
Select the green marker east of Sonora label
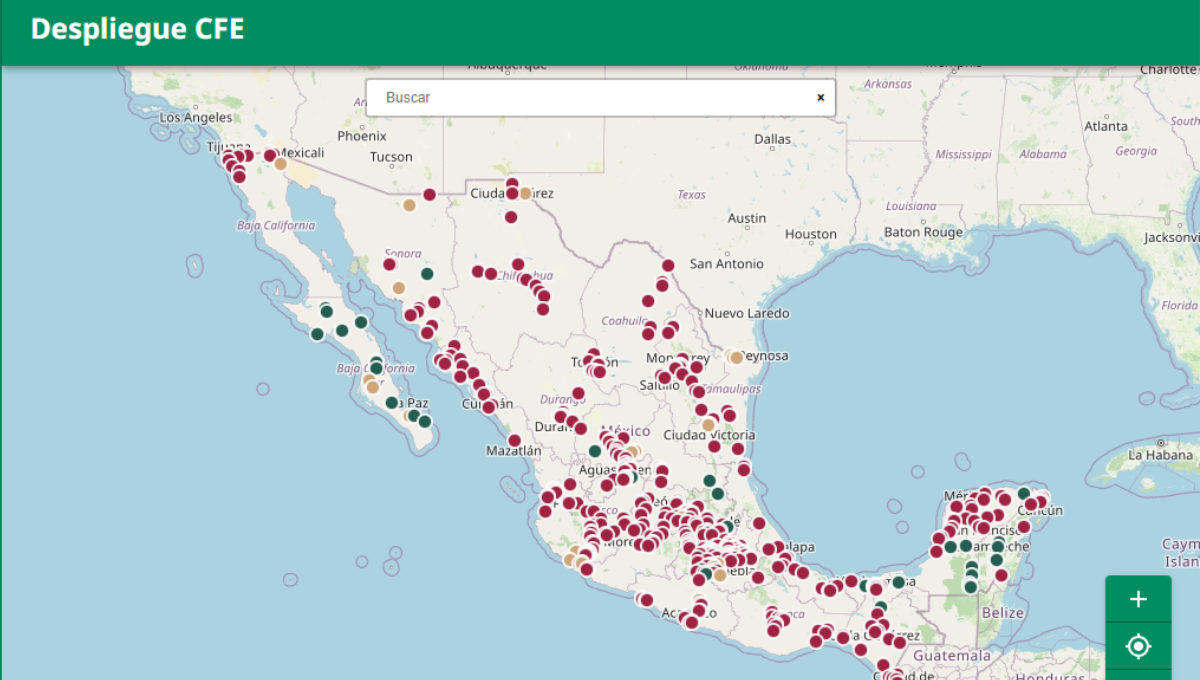point(427,274)
